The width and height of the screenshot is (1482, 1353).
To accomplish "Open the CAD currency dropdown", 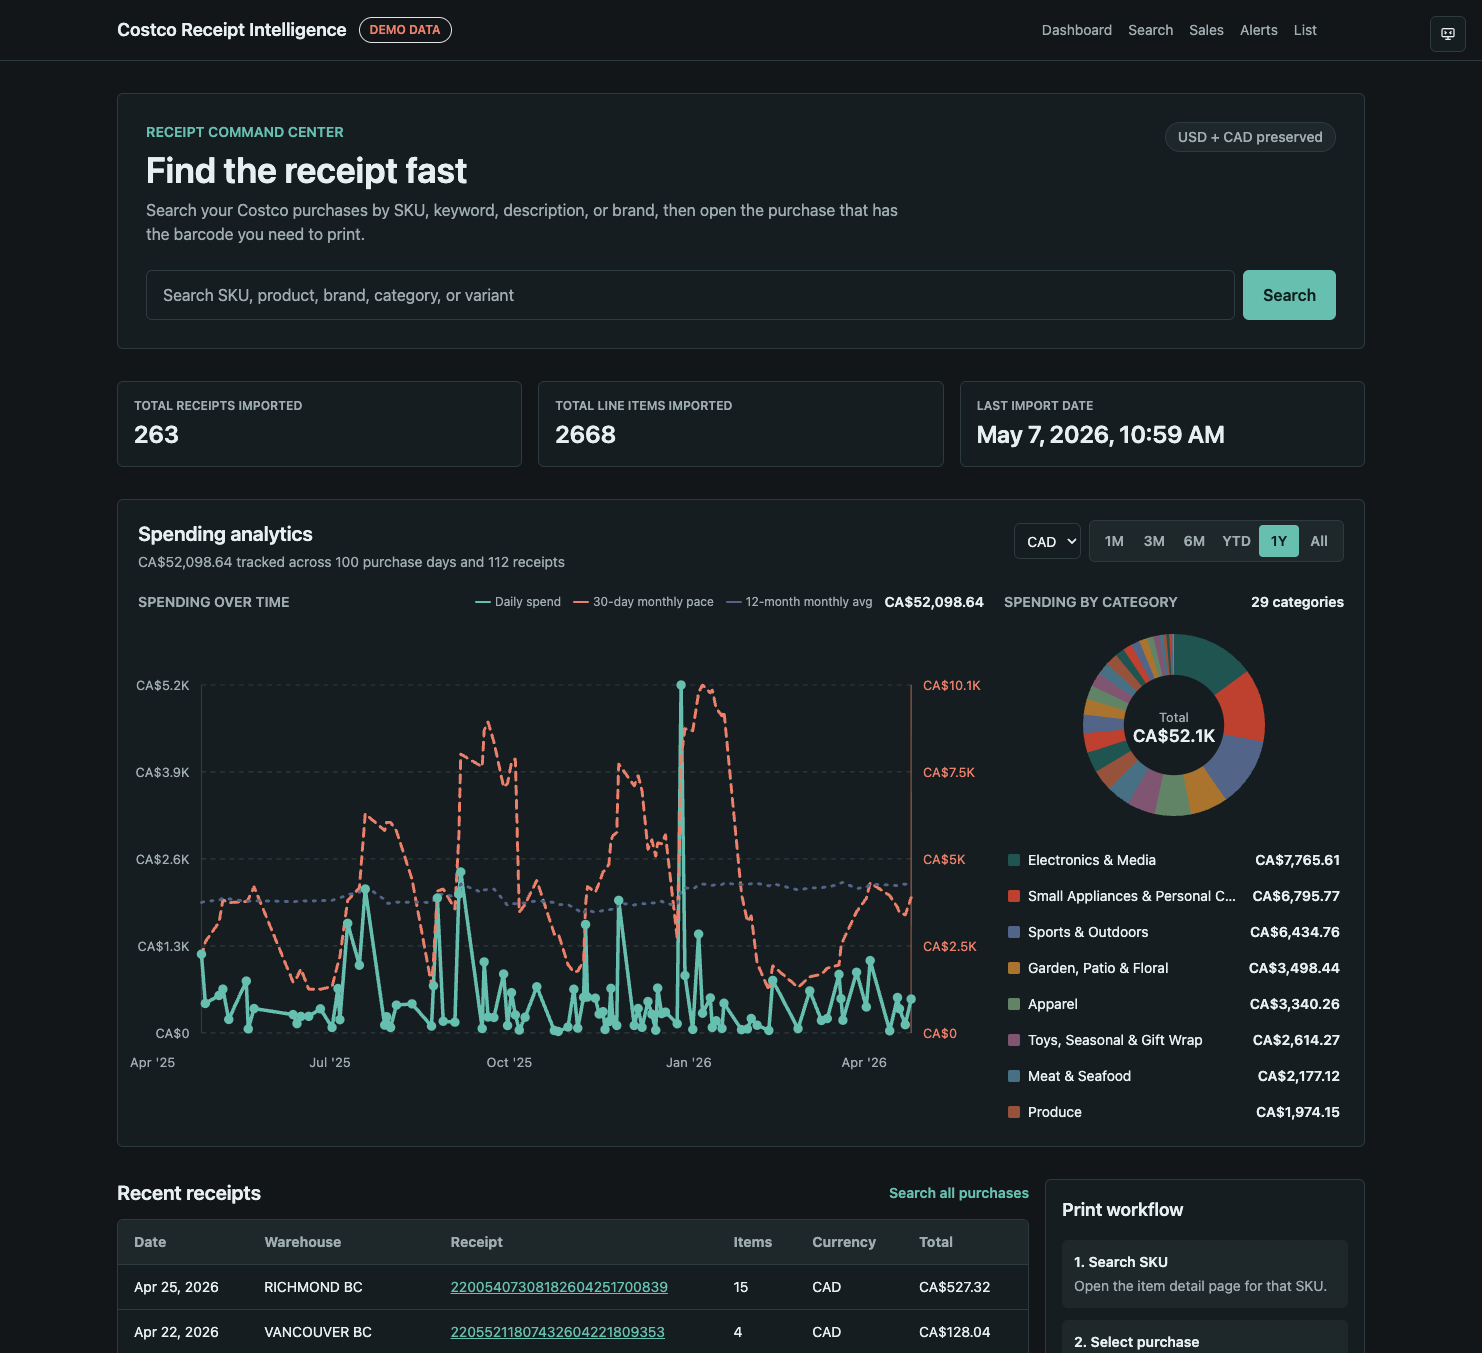I will click(x=1047, y=541).
